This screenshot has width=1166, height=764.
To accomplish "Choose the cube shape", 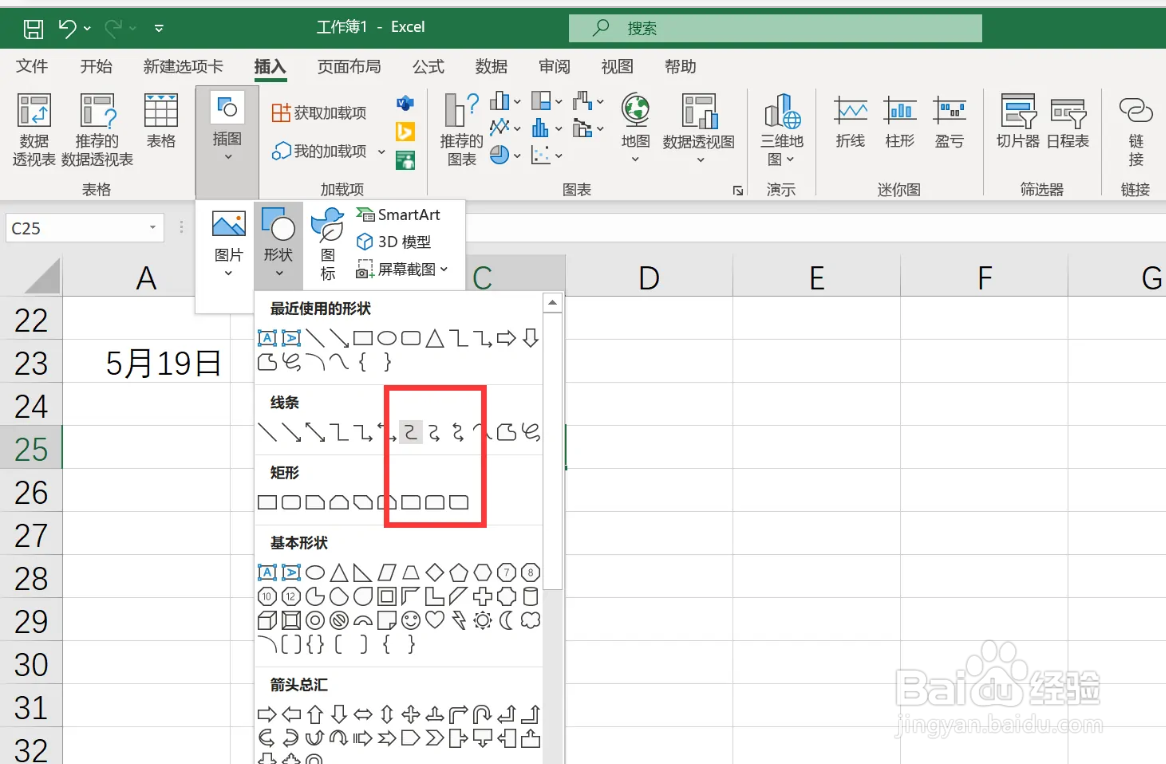I will 267,620.
